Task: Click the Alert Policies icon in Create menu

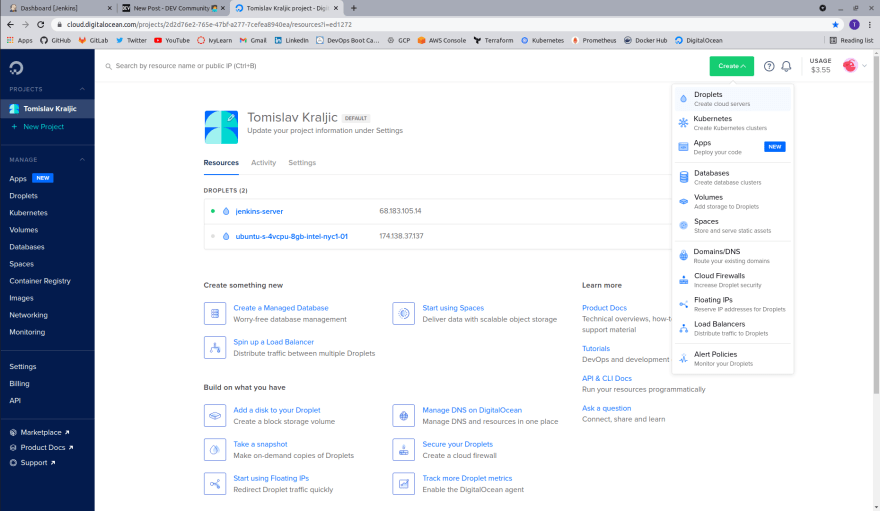Action: tap(684, 358)
